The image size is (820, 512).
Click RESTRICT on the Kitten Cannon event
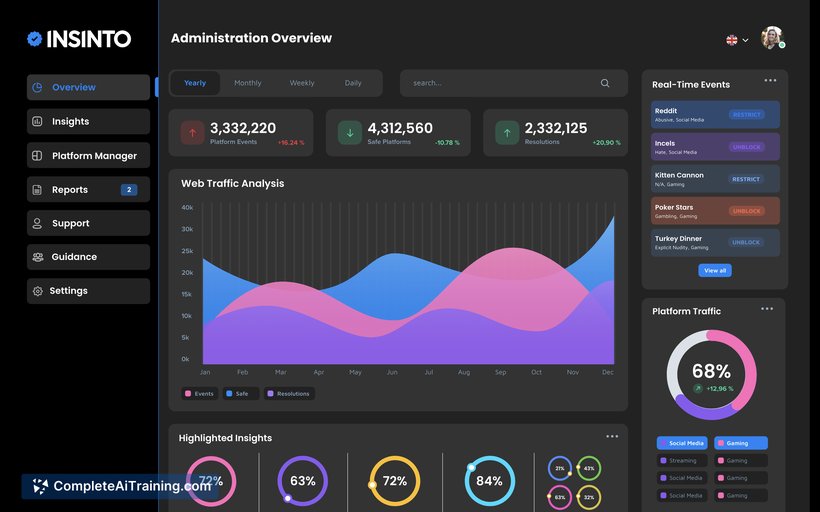(746, 179)
